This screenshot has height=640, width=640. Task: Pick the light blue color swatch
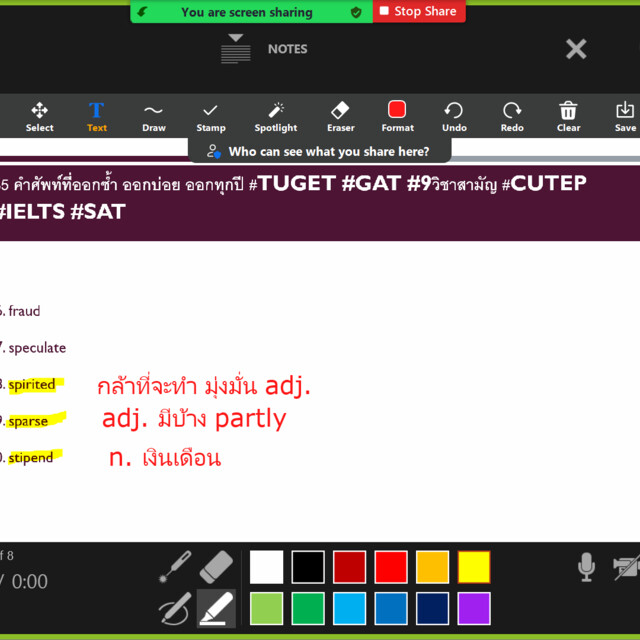pyautogui.click(x=349, y=609)
